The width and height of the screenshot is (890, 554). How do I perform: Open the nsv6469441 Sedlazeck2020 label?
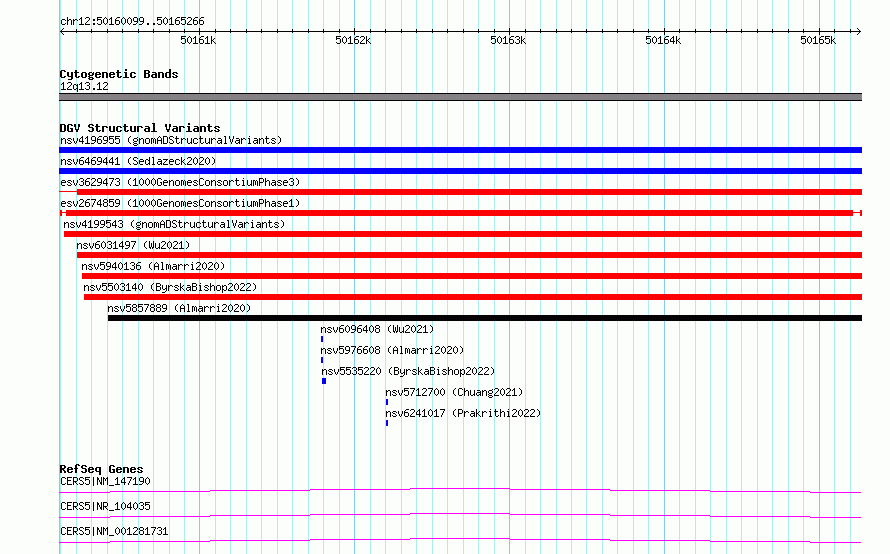coord(138,161)
